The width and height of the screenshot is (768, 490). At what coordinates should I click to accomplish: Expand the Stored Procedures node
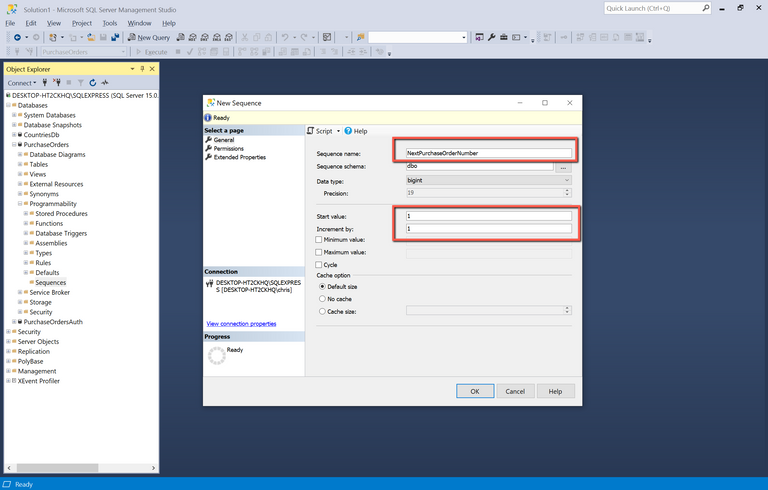tap(26, 214)
